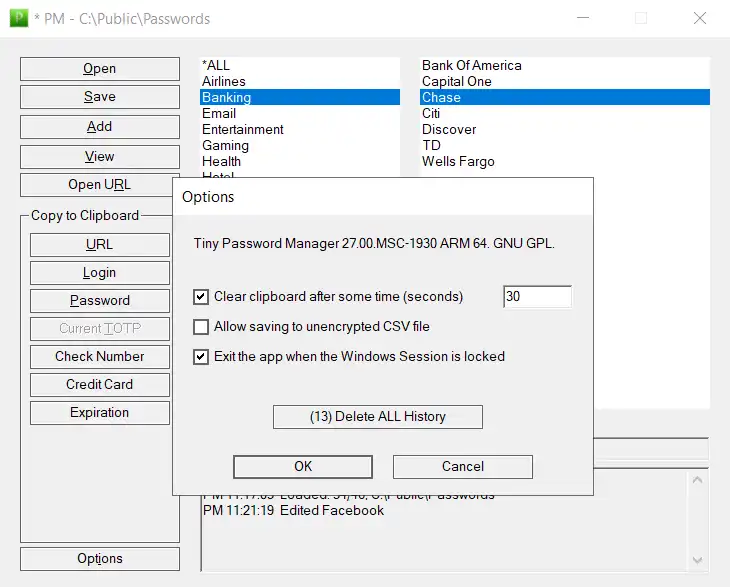Select the Discover entry

pos(565,129)
